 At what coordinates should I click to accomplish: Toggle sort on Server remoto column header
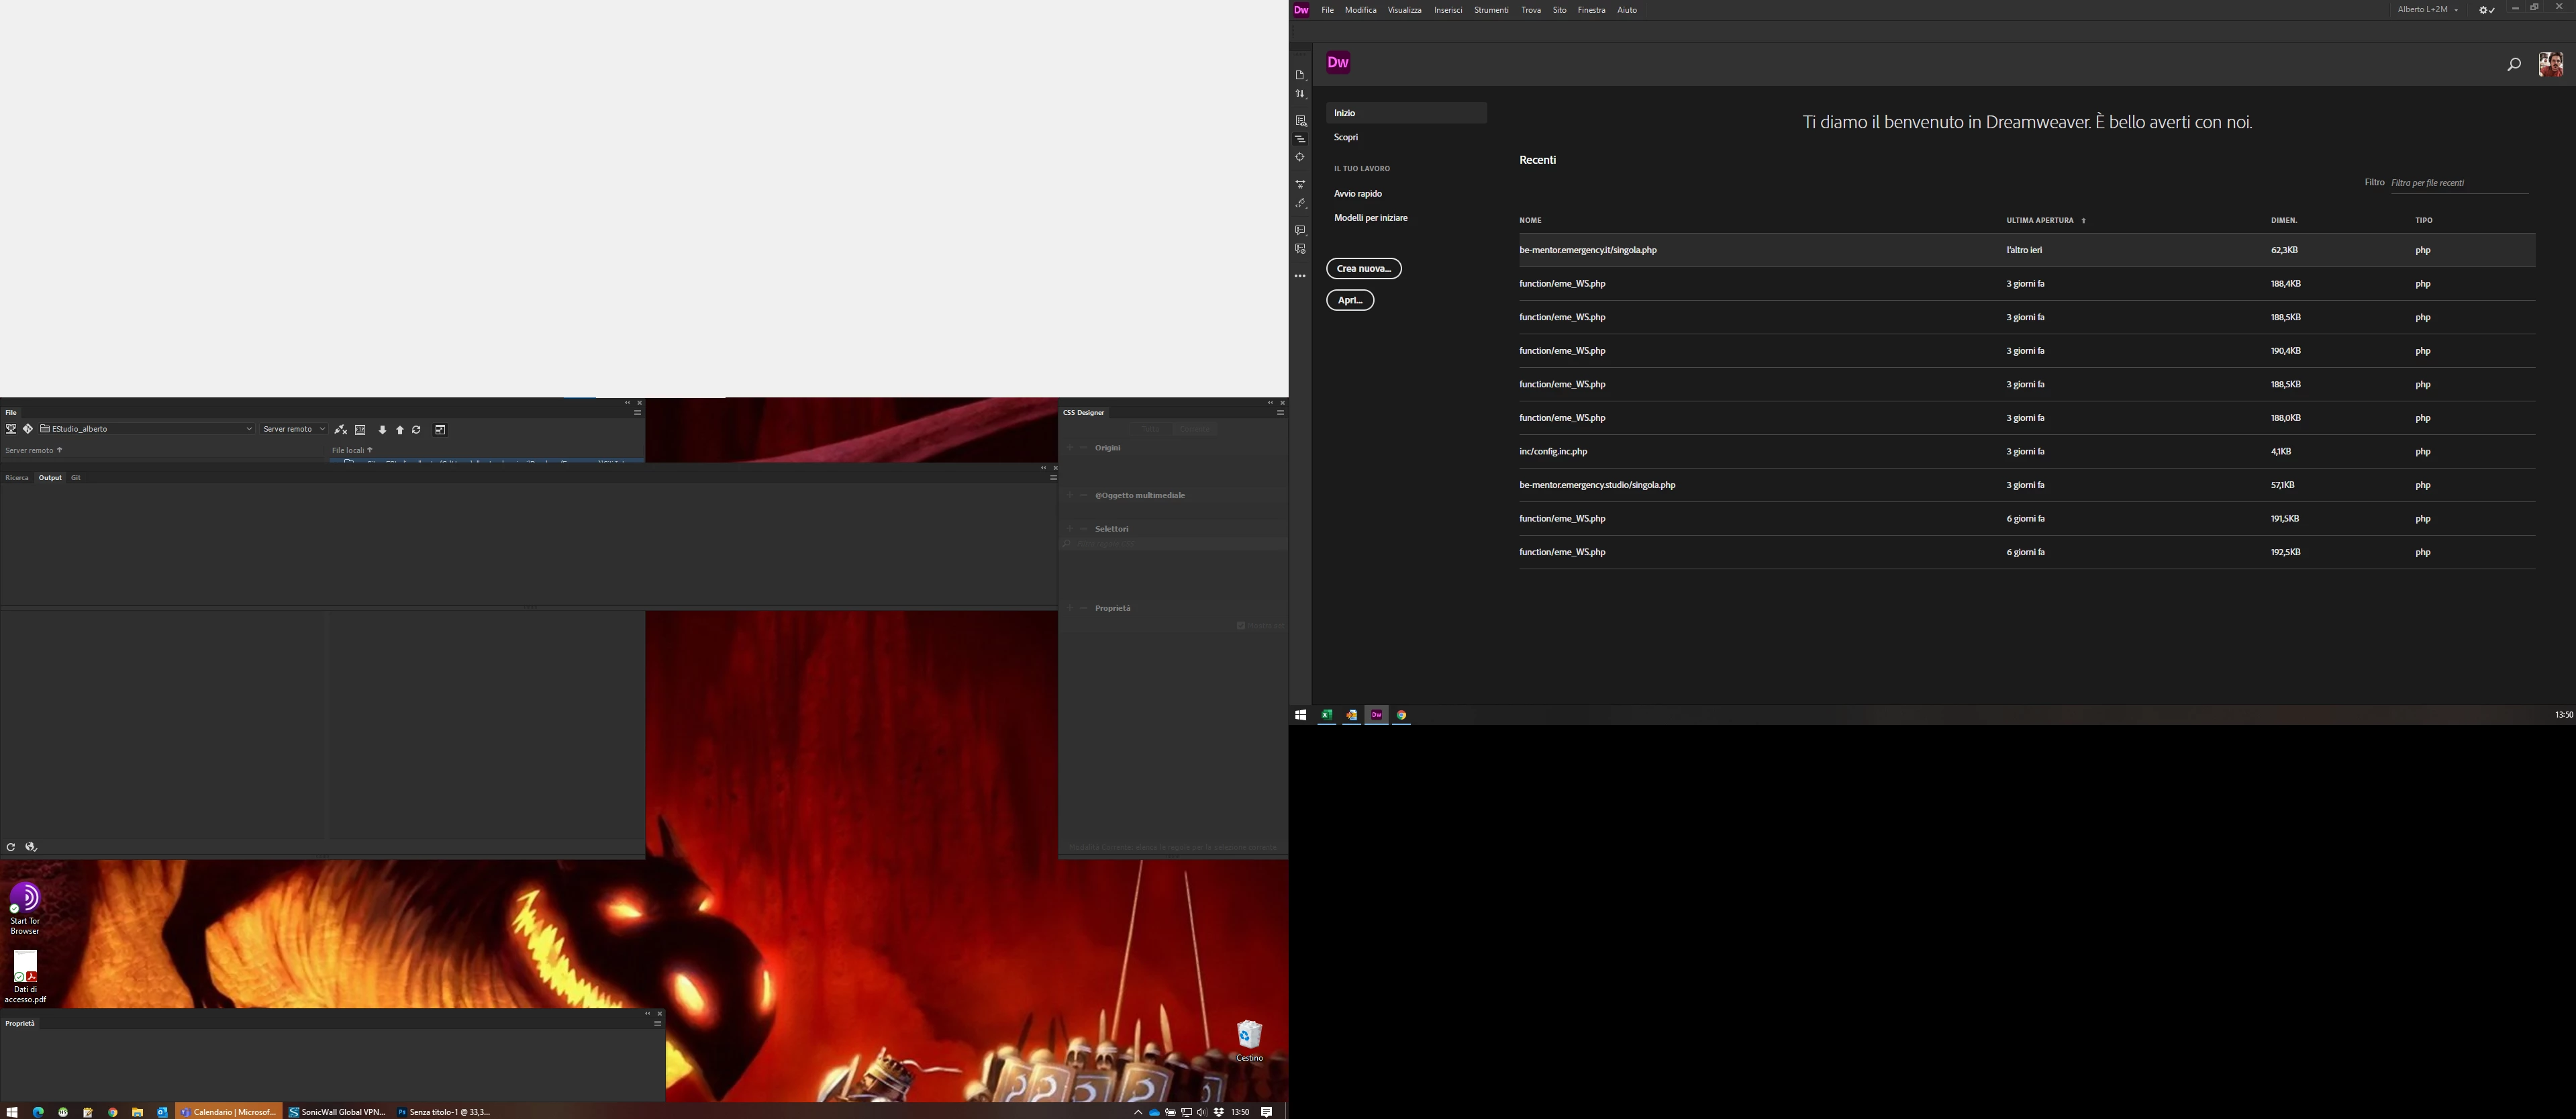[x=34, y=450]
